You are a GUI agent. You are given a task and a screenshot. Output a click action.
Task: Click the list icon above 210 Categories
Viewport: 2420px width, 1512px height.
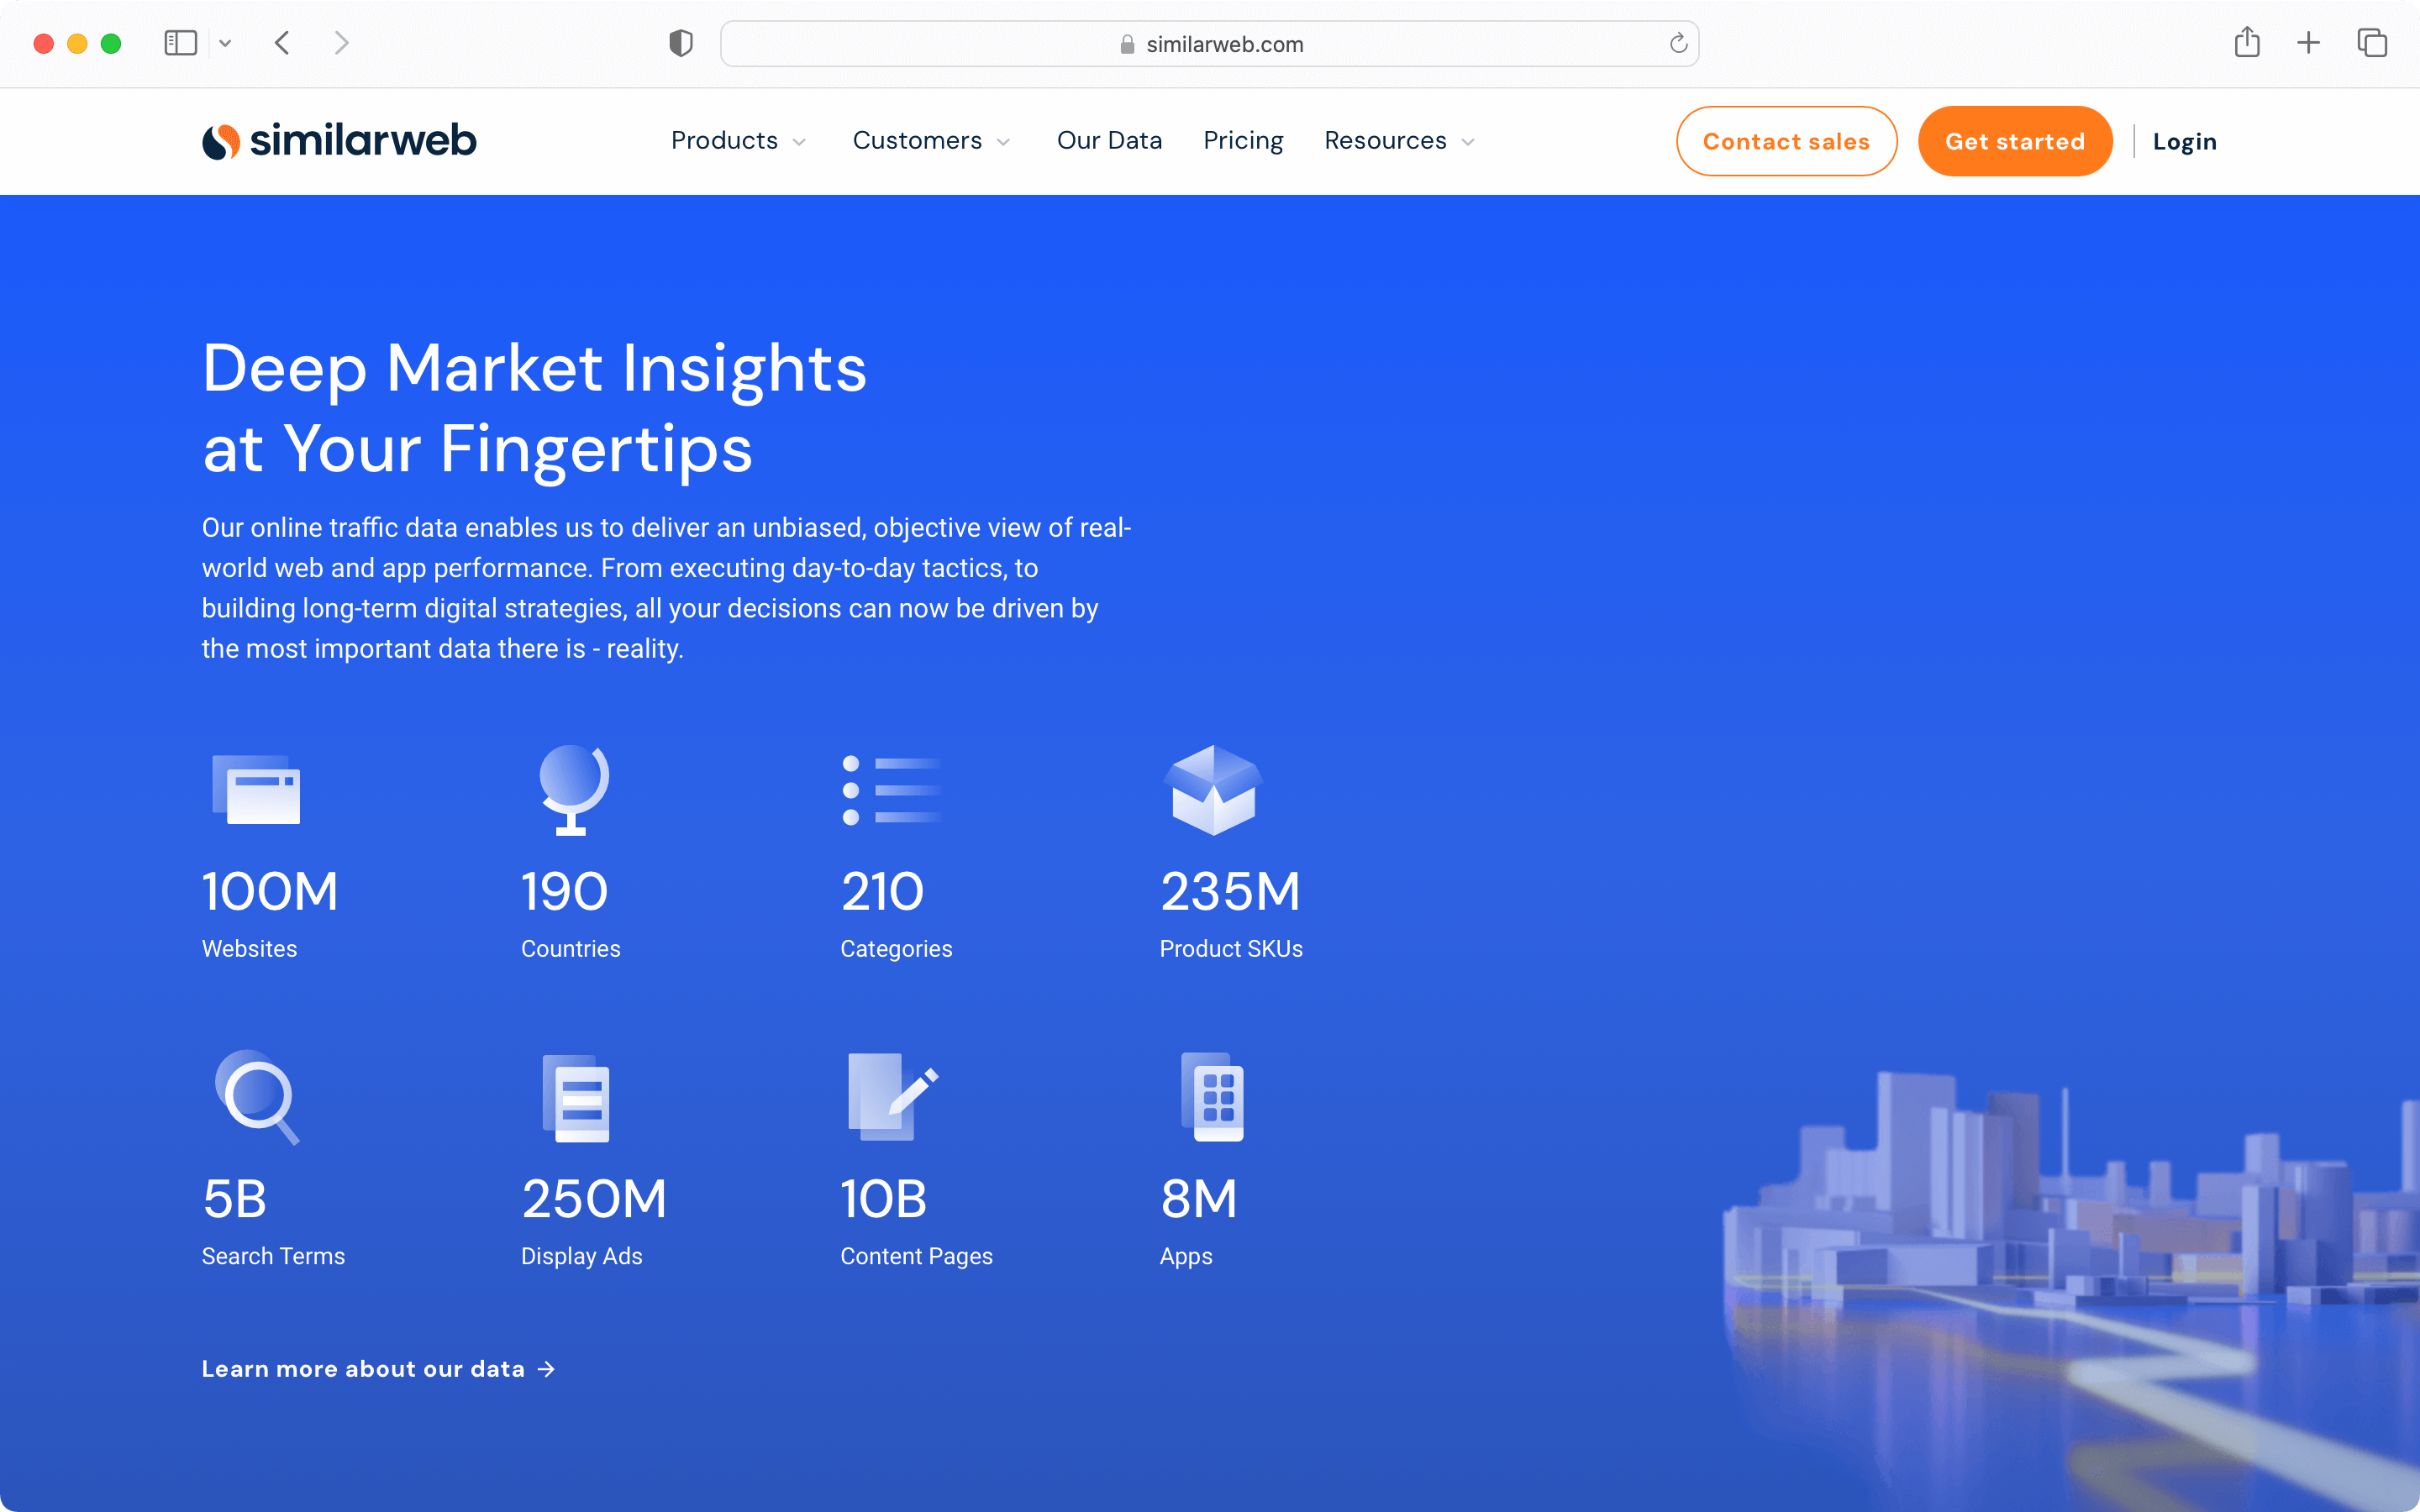(x=891, y=789)
